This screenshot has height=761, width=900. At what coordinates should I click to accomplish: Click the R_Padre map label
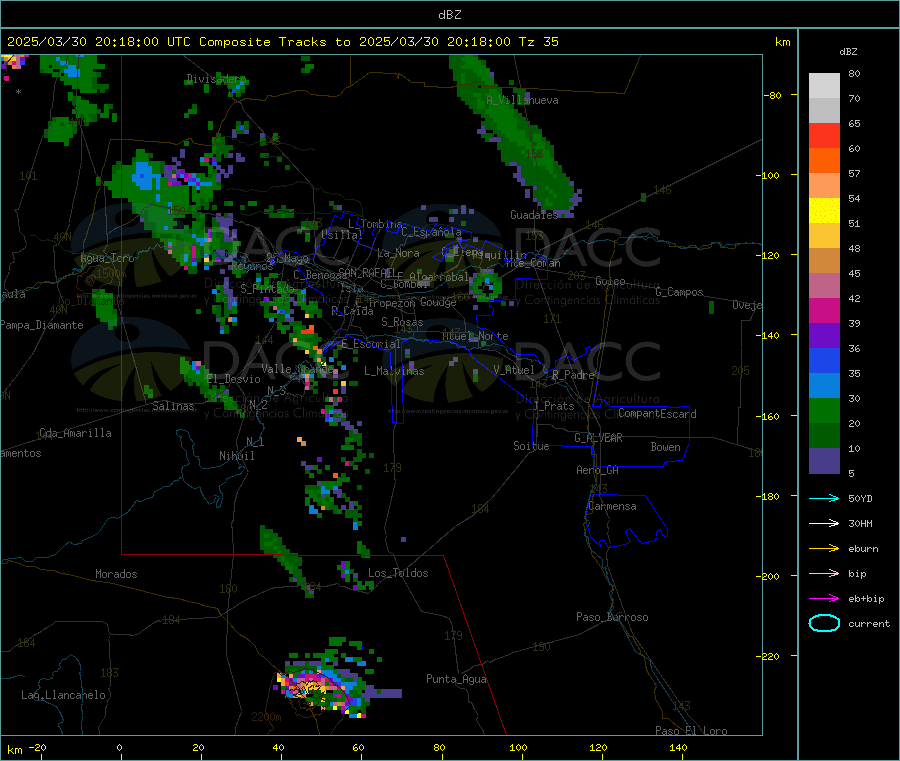573,375
